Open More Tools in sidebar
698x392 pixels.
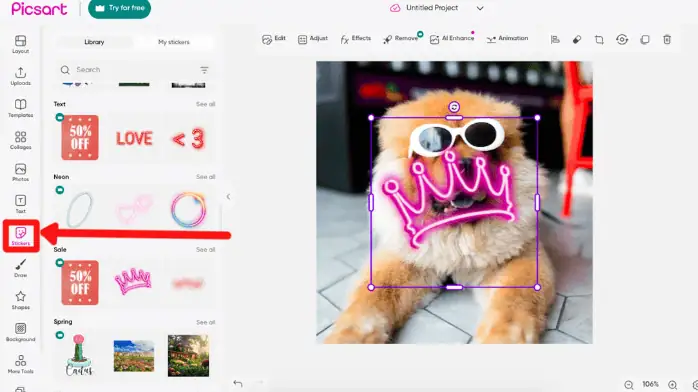pyautogui.click(x=20, y=364)
